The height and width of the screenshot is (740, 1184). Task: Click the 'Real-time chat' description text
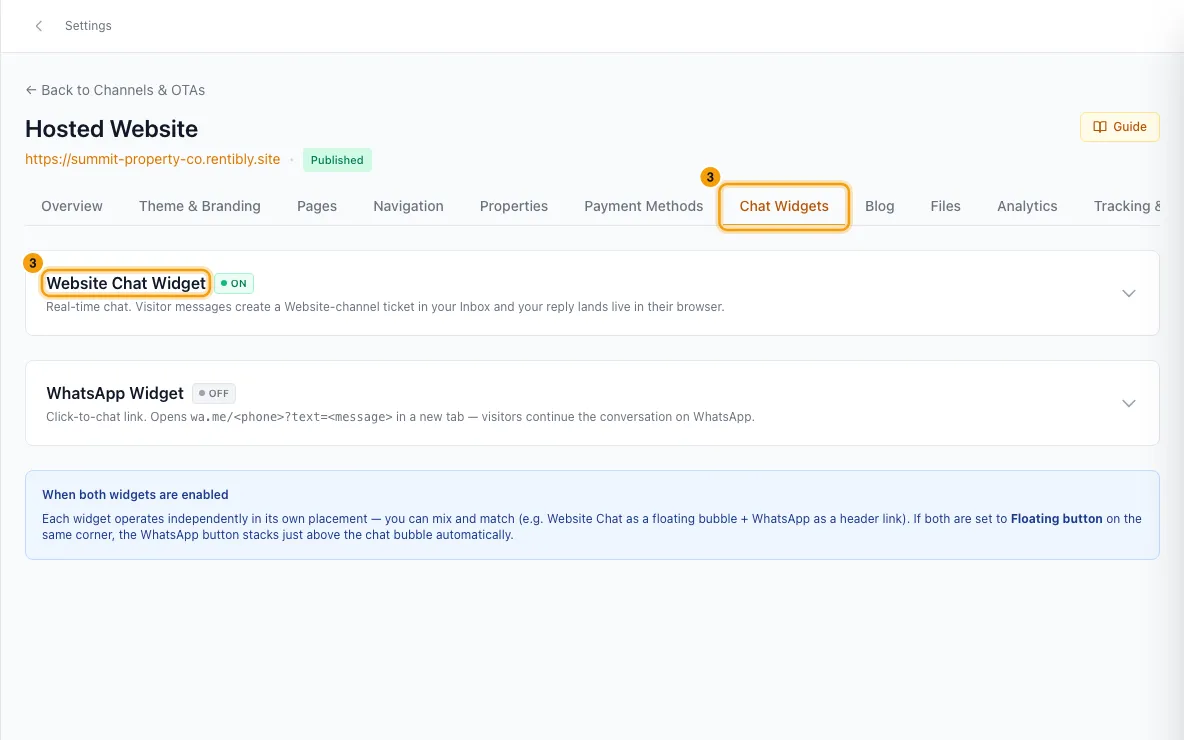coord(385,307)
